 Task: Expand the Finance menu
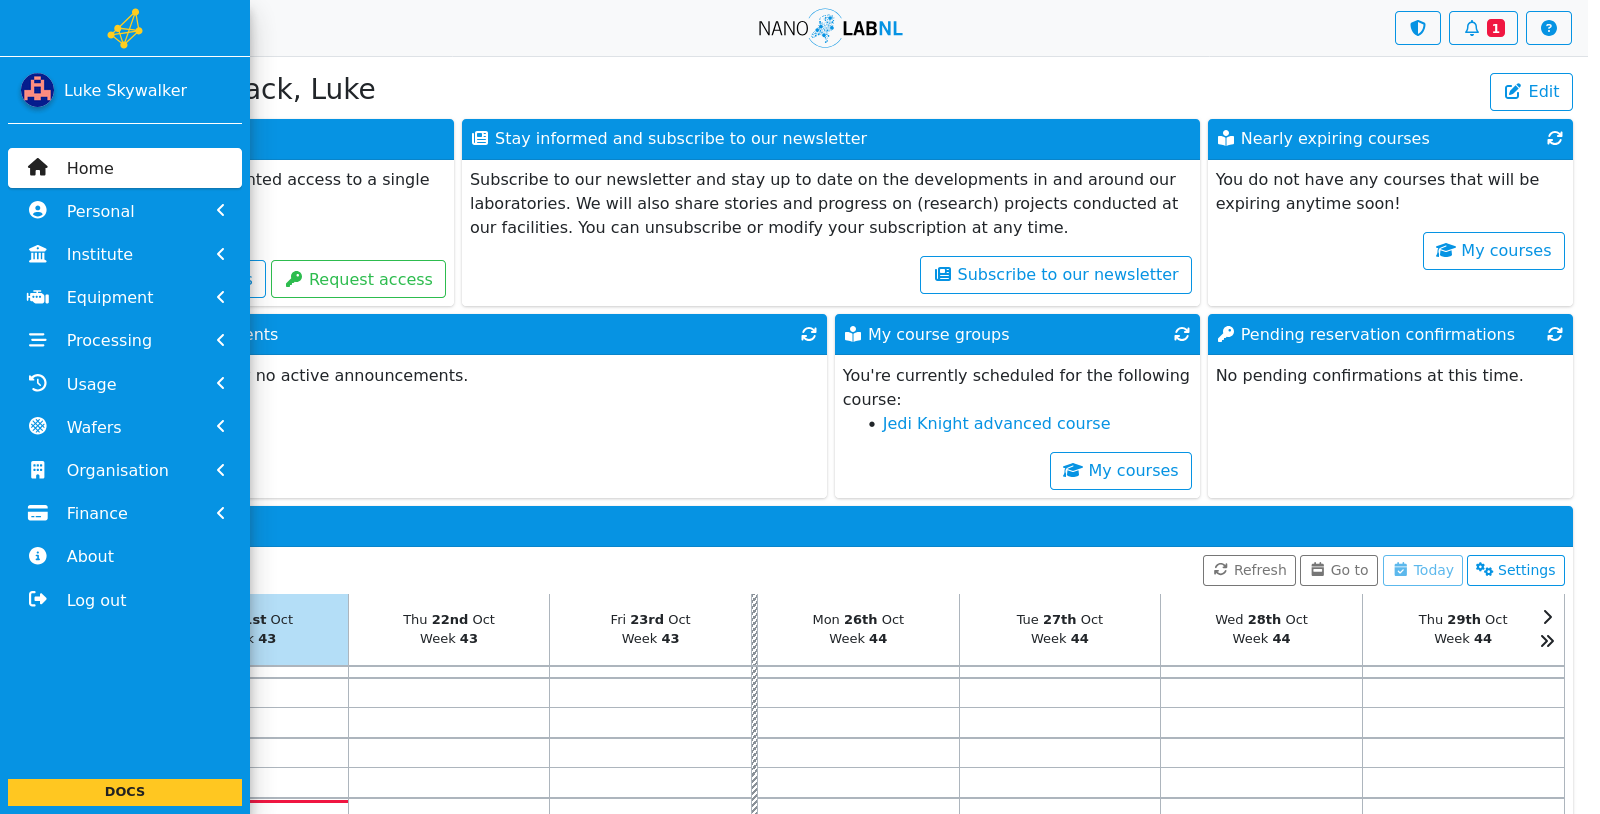pyautogui.click(x=125, y=513)
